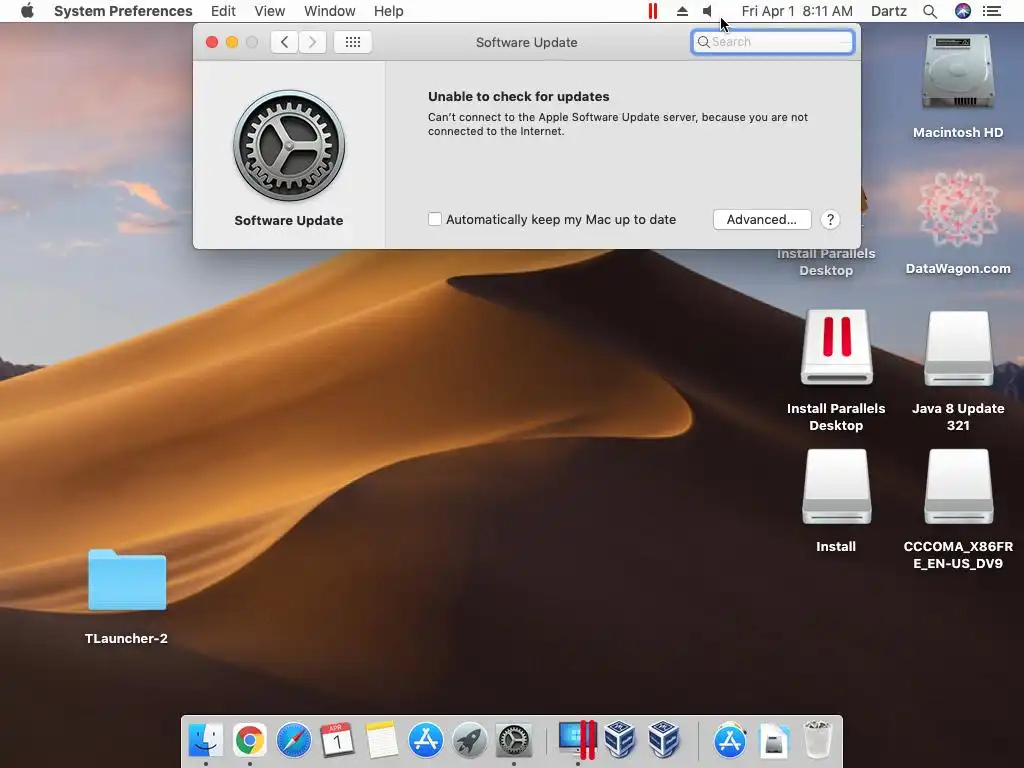Open the App Store icon right of Dock divider
The width and height of the screenshot is (1024, 768).
729,741
